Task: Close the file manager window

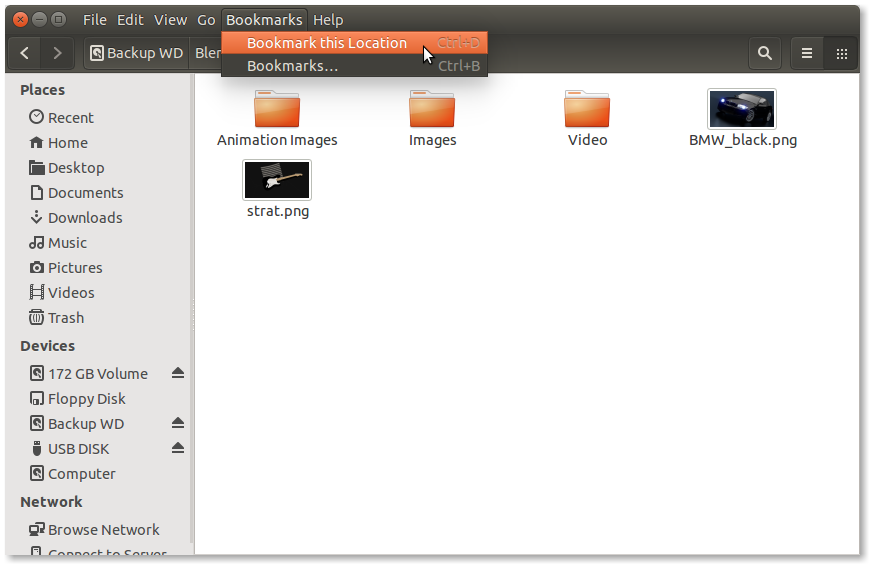Action: tap(21, 20)
